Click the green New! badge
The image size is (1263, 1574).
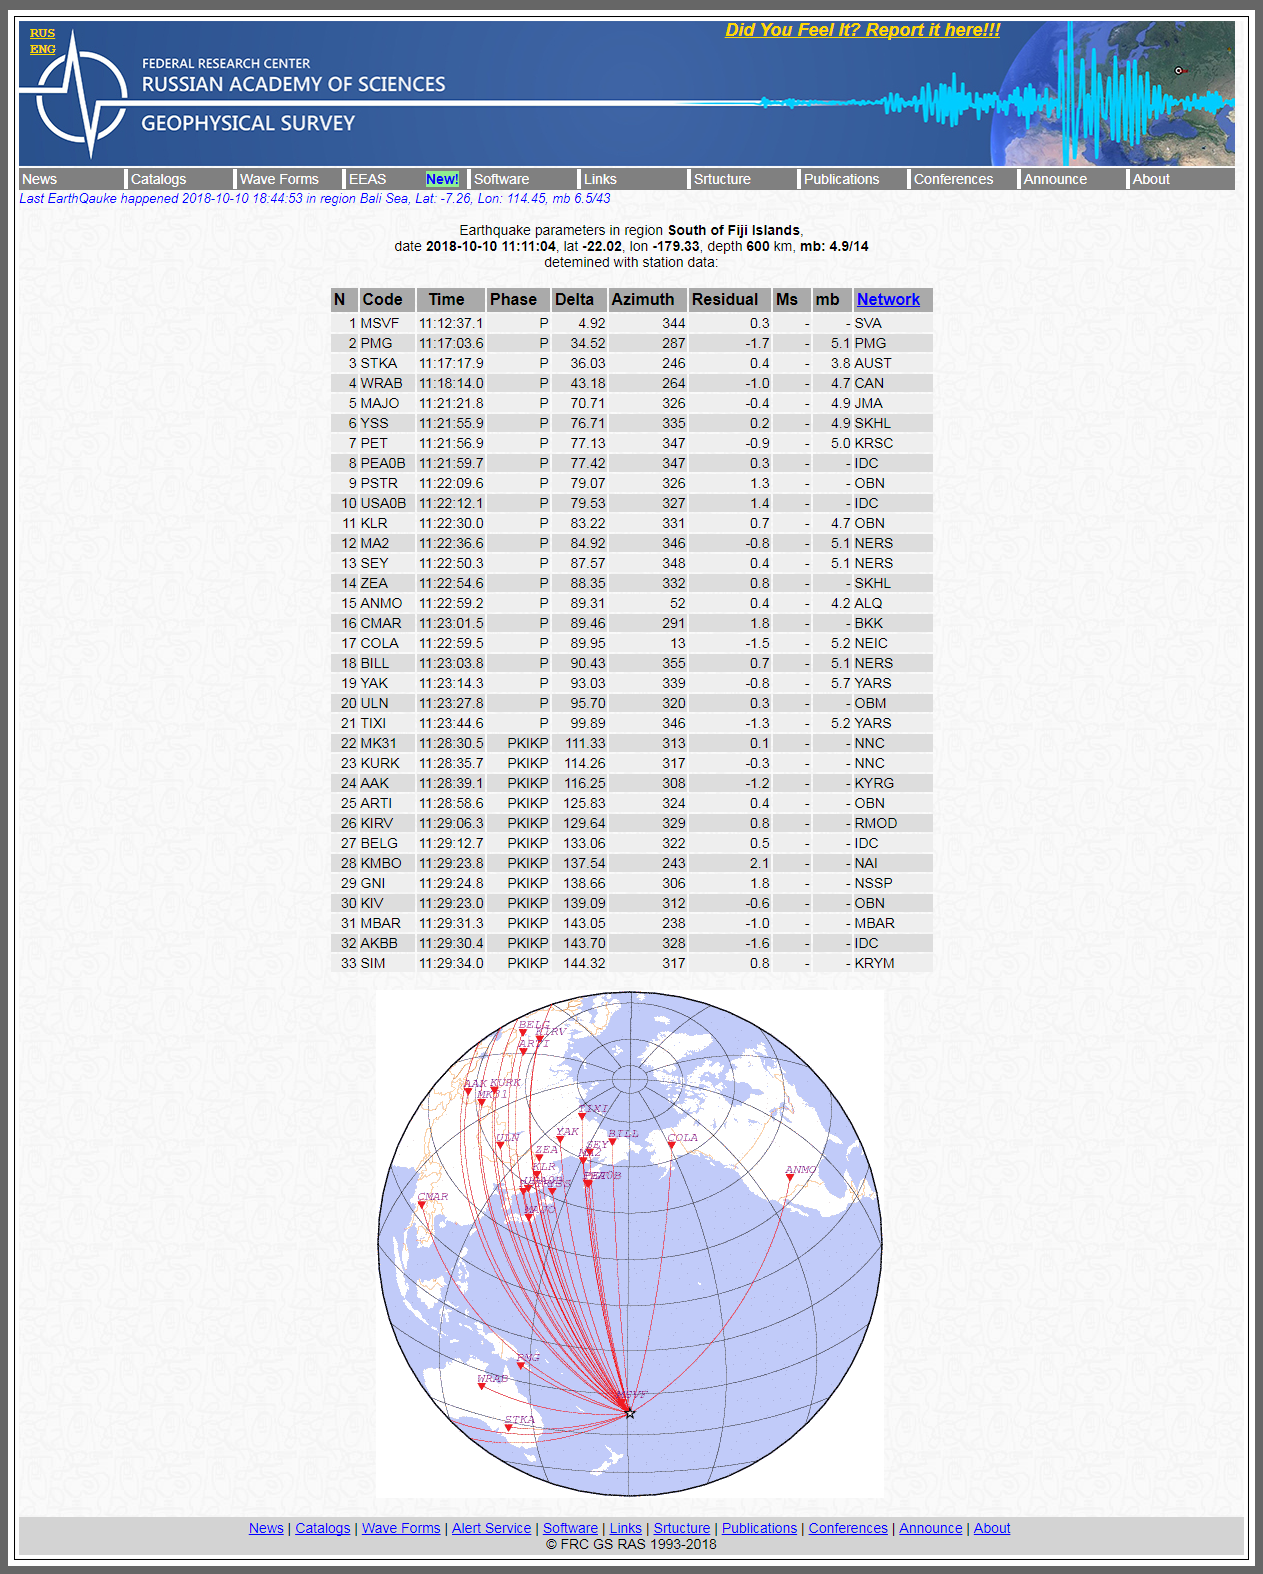click(442, 179)
